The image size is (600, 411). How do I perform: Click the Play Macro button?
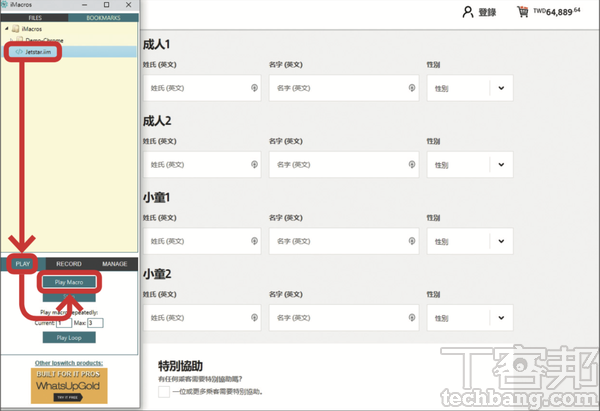(69, 282)
